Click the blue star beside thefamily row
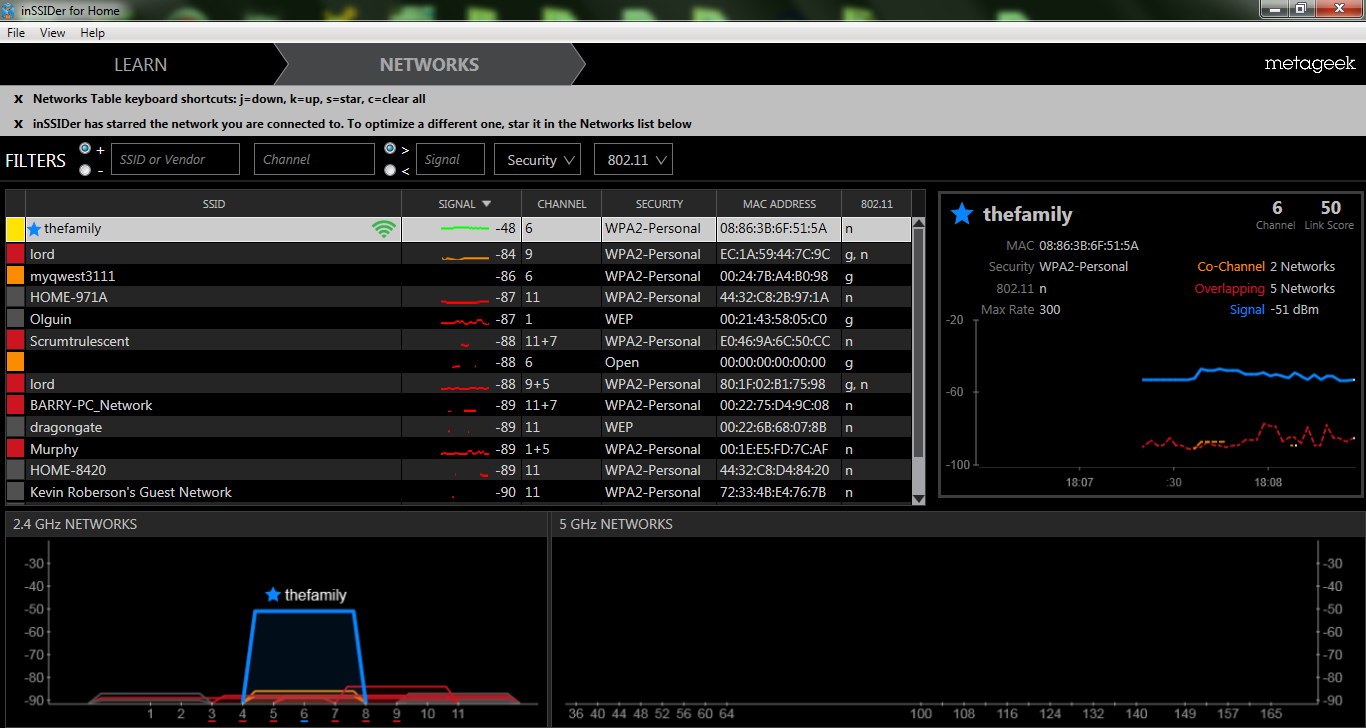 click(x=34, y=229)
